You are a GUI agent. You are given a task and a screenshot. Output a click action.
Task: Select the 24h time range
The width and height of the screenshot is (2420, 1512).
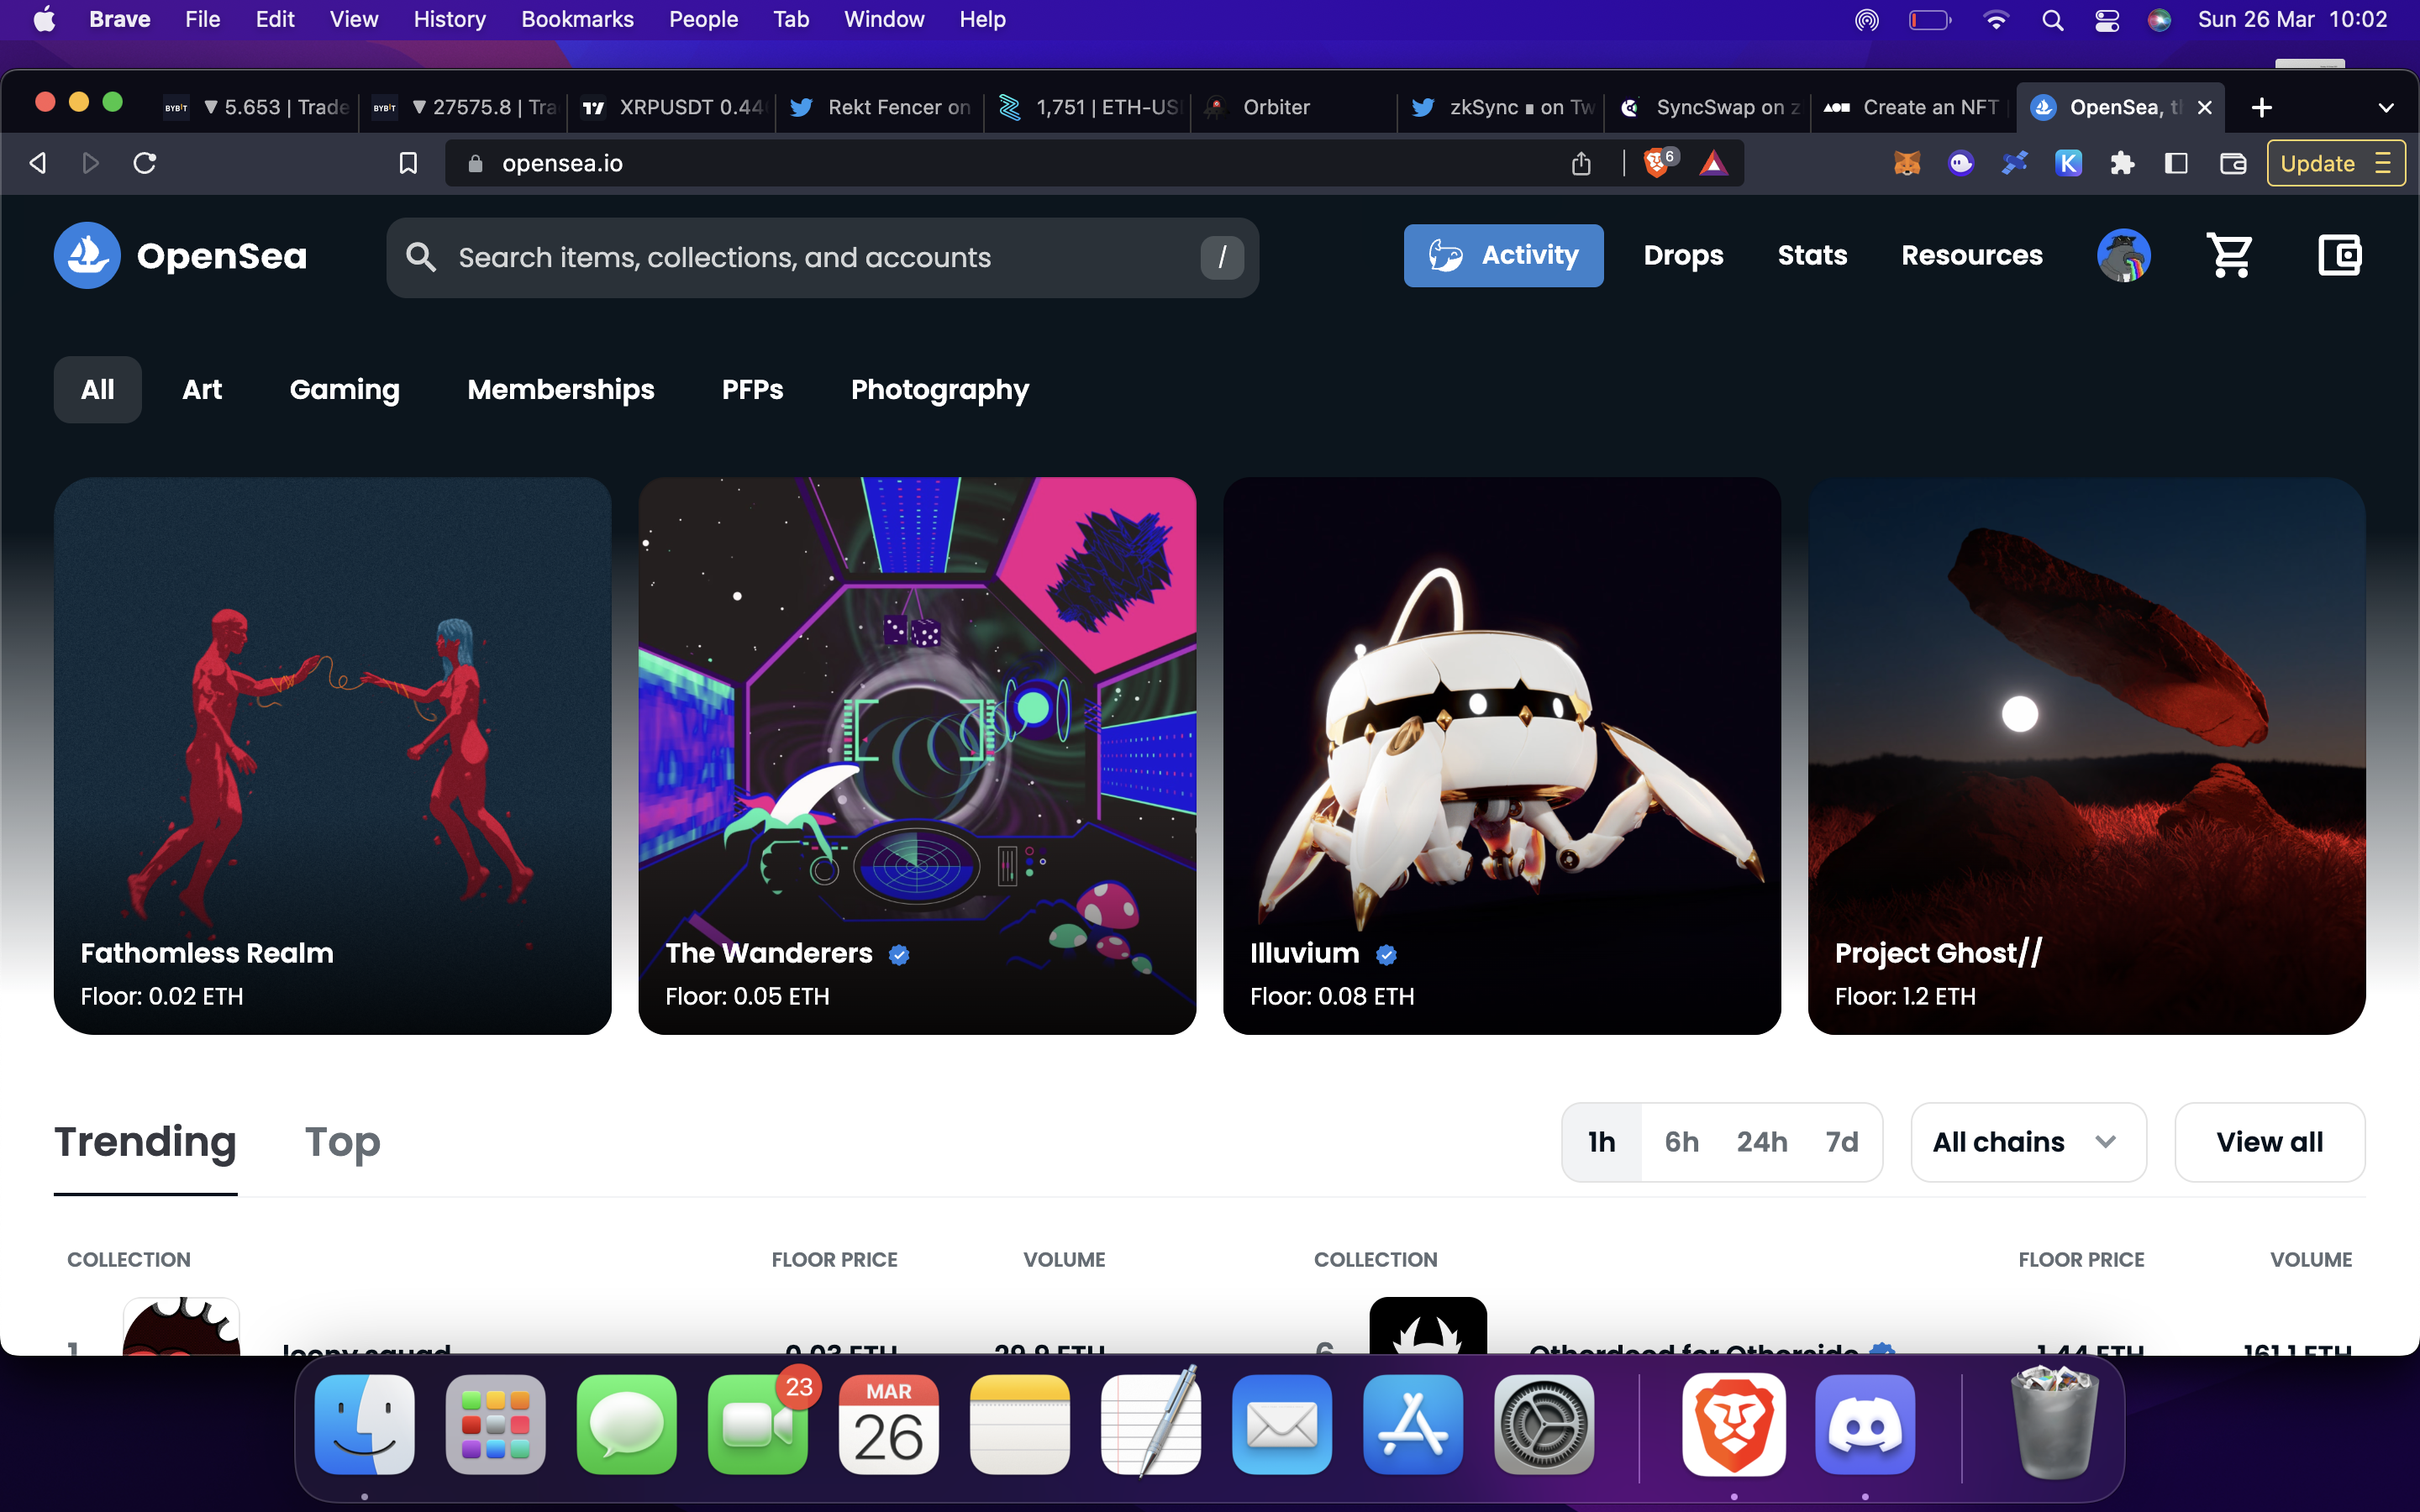click(x=1762, y=1142)
